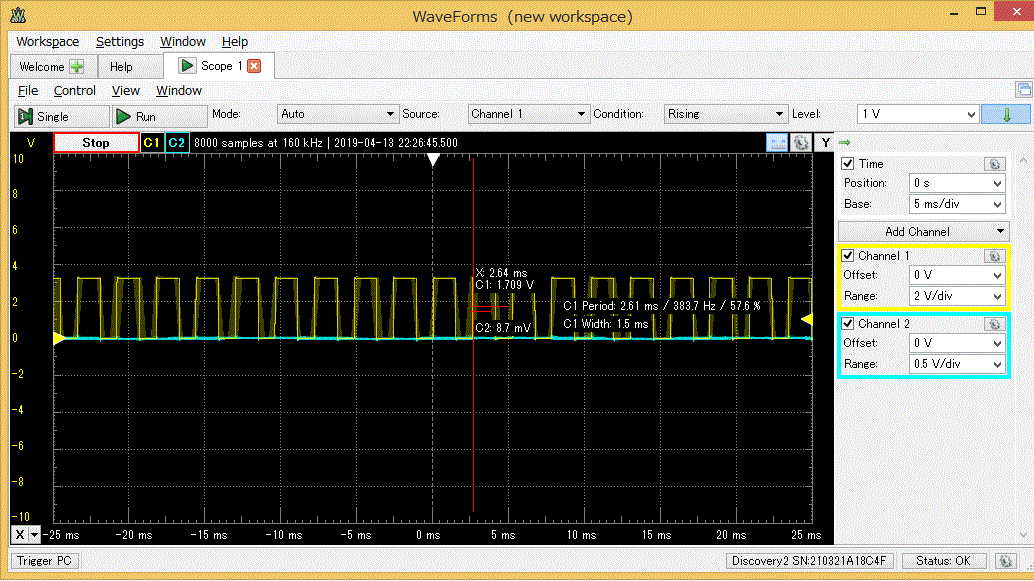This screenshot has height=581, width=1034.
Task: Open Channel 1 Offset dropdown
Action: 957,275
